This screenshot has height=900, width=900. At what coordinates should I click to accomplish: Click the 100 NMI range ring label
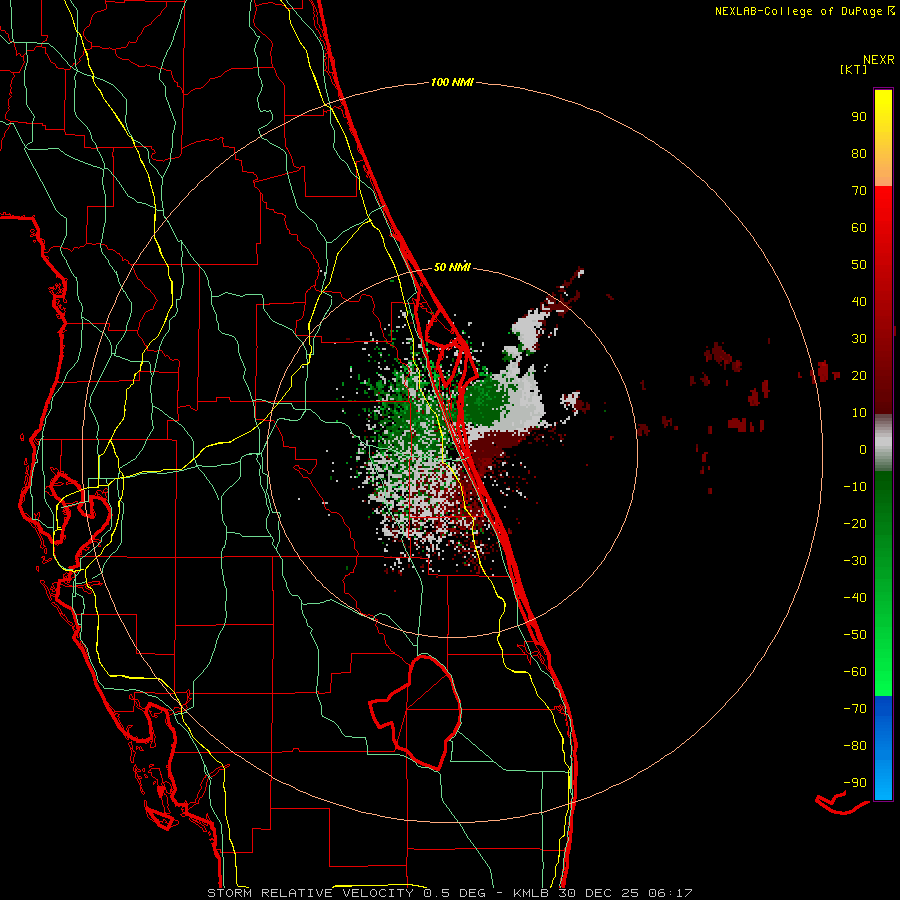click(x=452, y=82)
